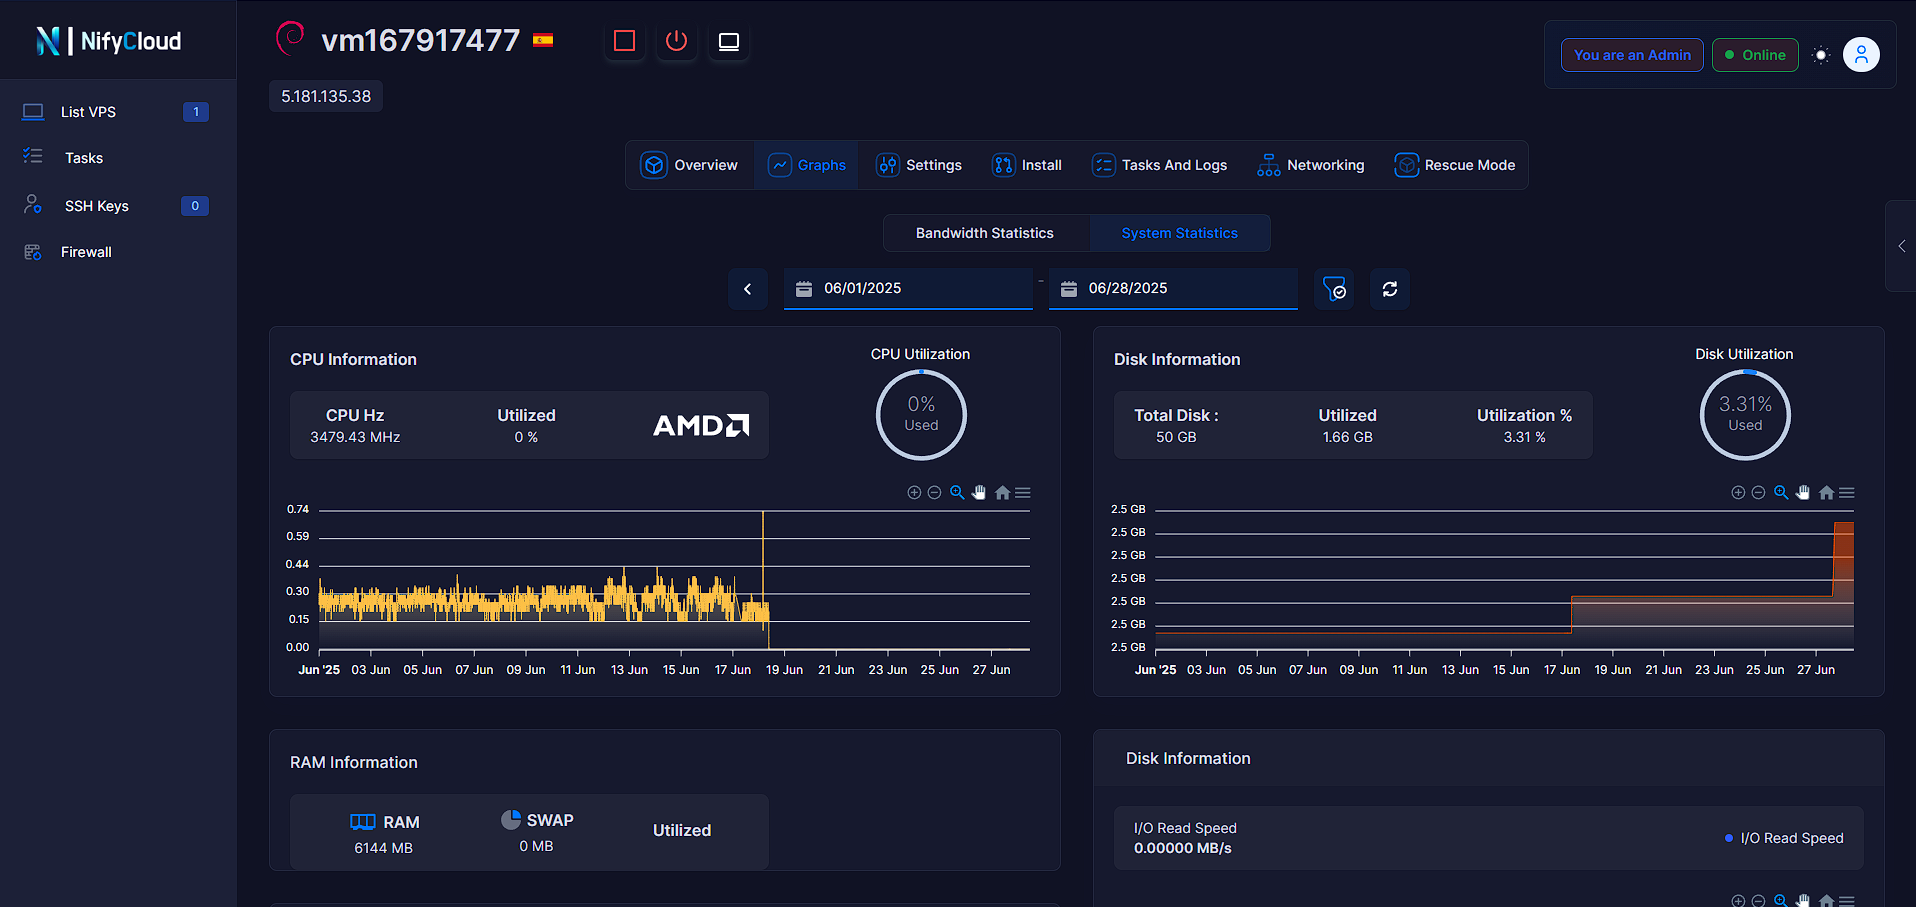Viewport: 1916px width, 907px height.
Task: Select the pan hand tool on the CPU chart
Action: click(979, 492)
